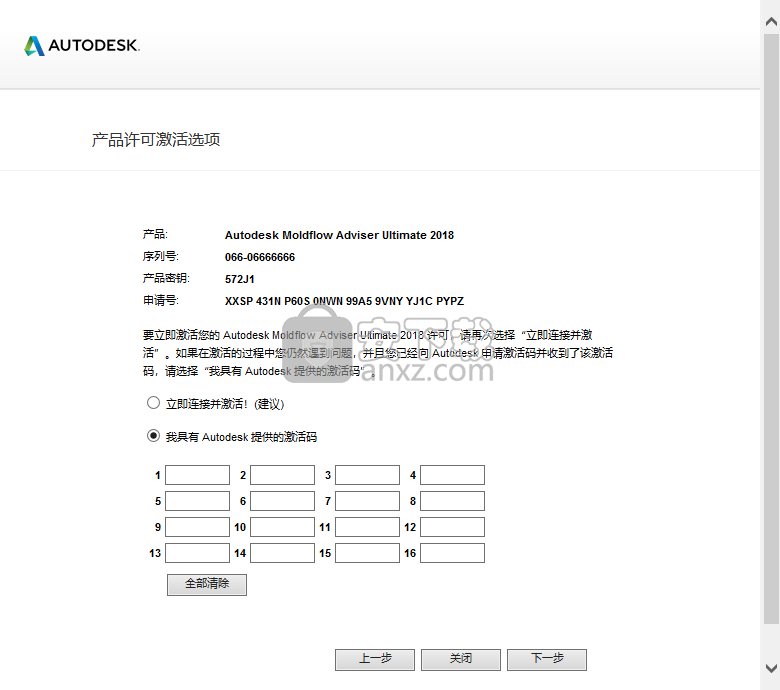Focus activation code field 13
Image resolution: width=780 pixels, height=690 pixels.
coord(197,553)
